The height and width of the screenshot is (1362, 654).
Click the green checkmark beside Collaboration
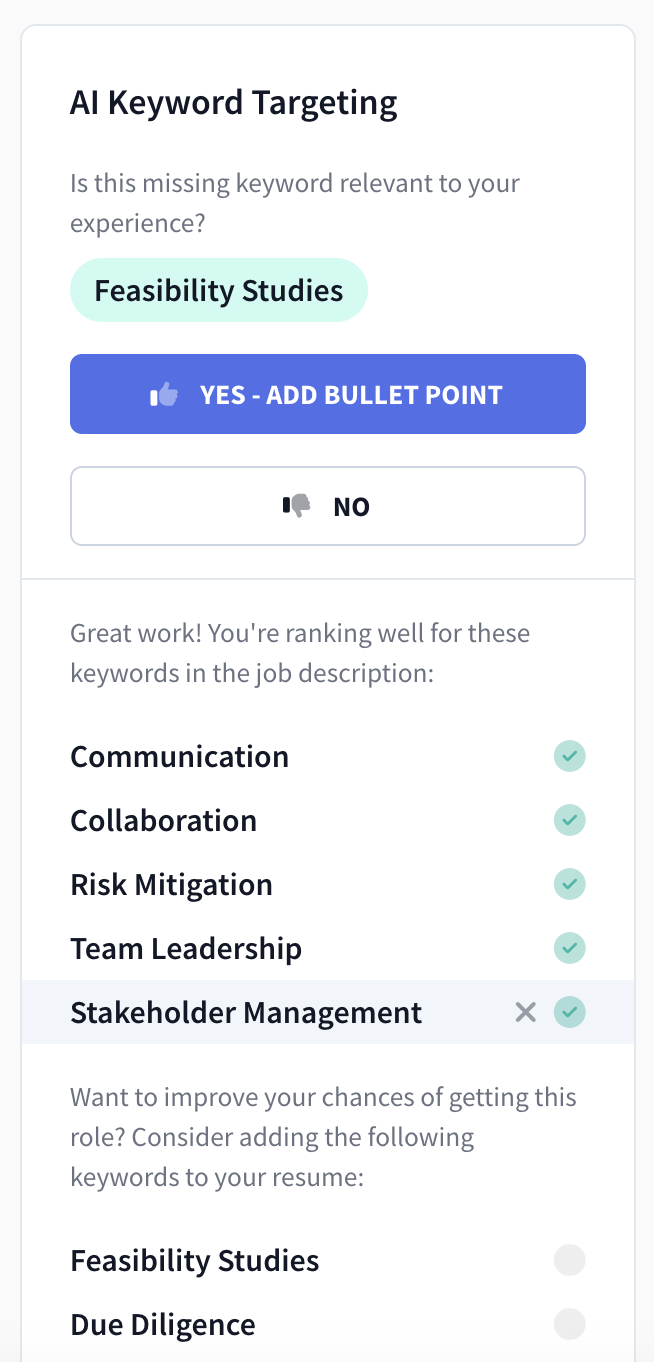coord(569,820)
